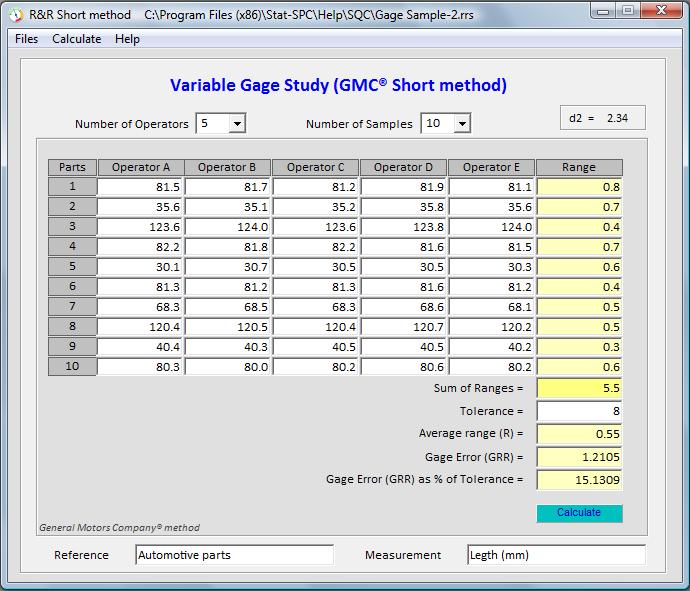Click Operator D cell 123.8 in part 3
690x591 pixels.
click(404, 227)
